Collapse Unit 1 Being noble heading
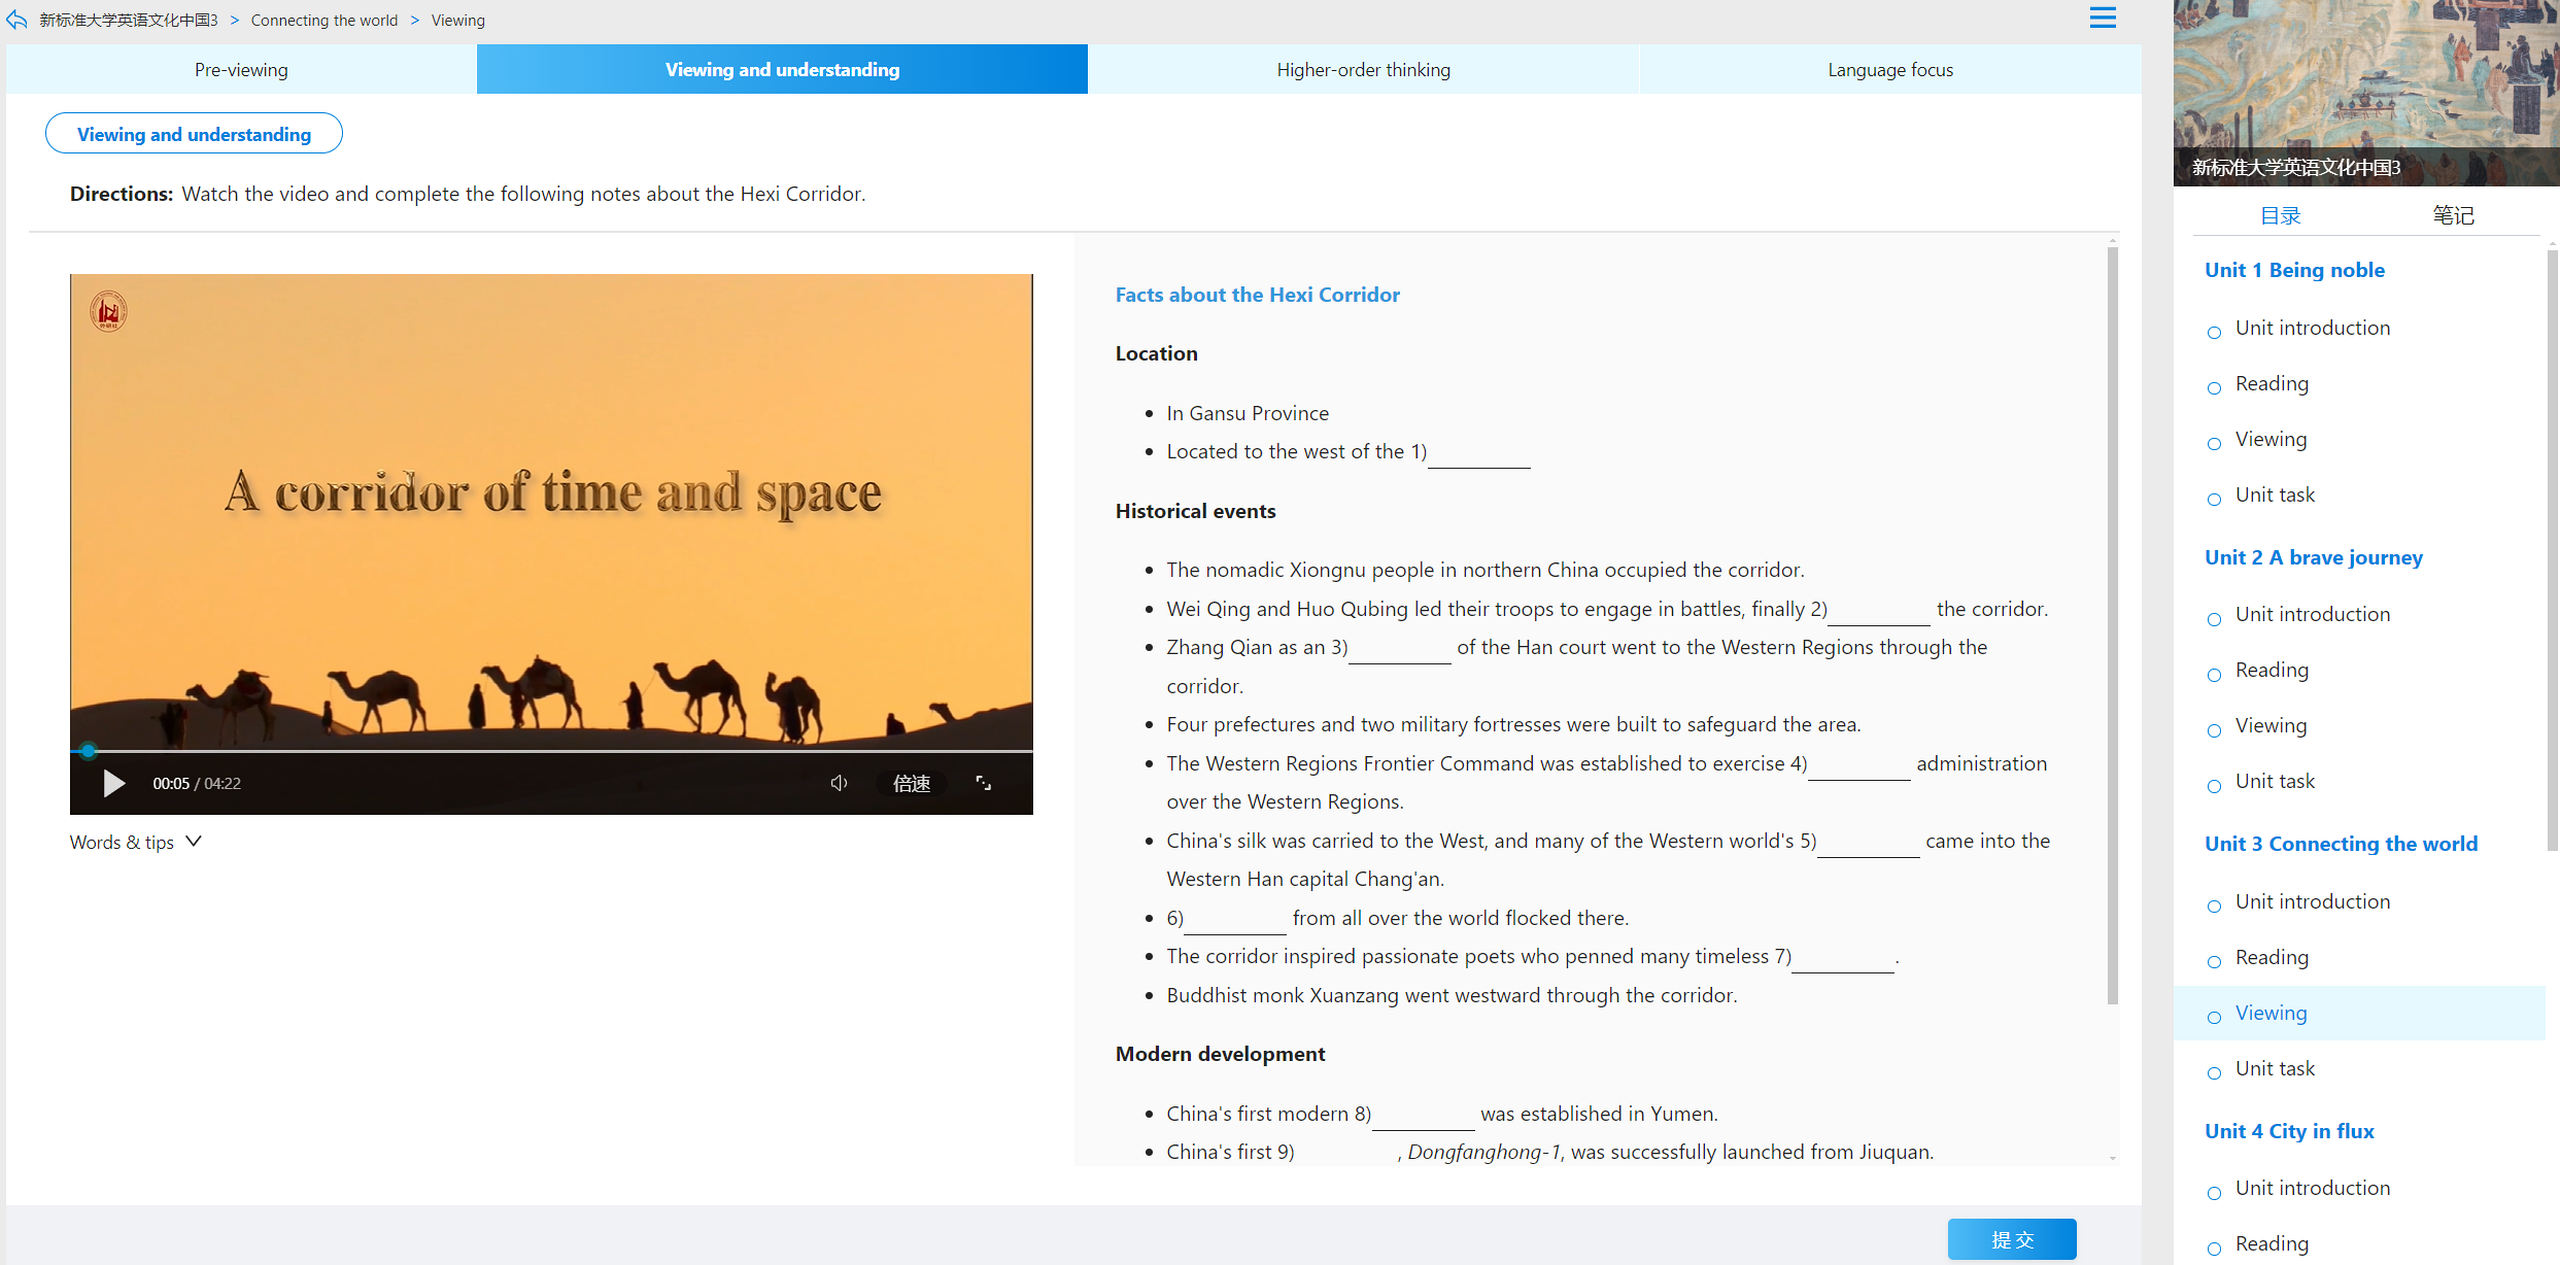Viewport: 2560px width, 1265px height. click(x=2294, y=270)
